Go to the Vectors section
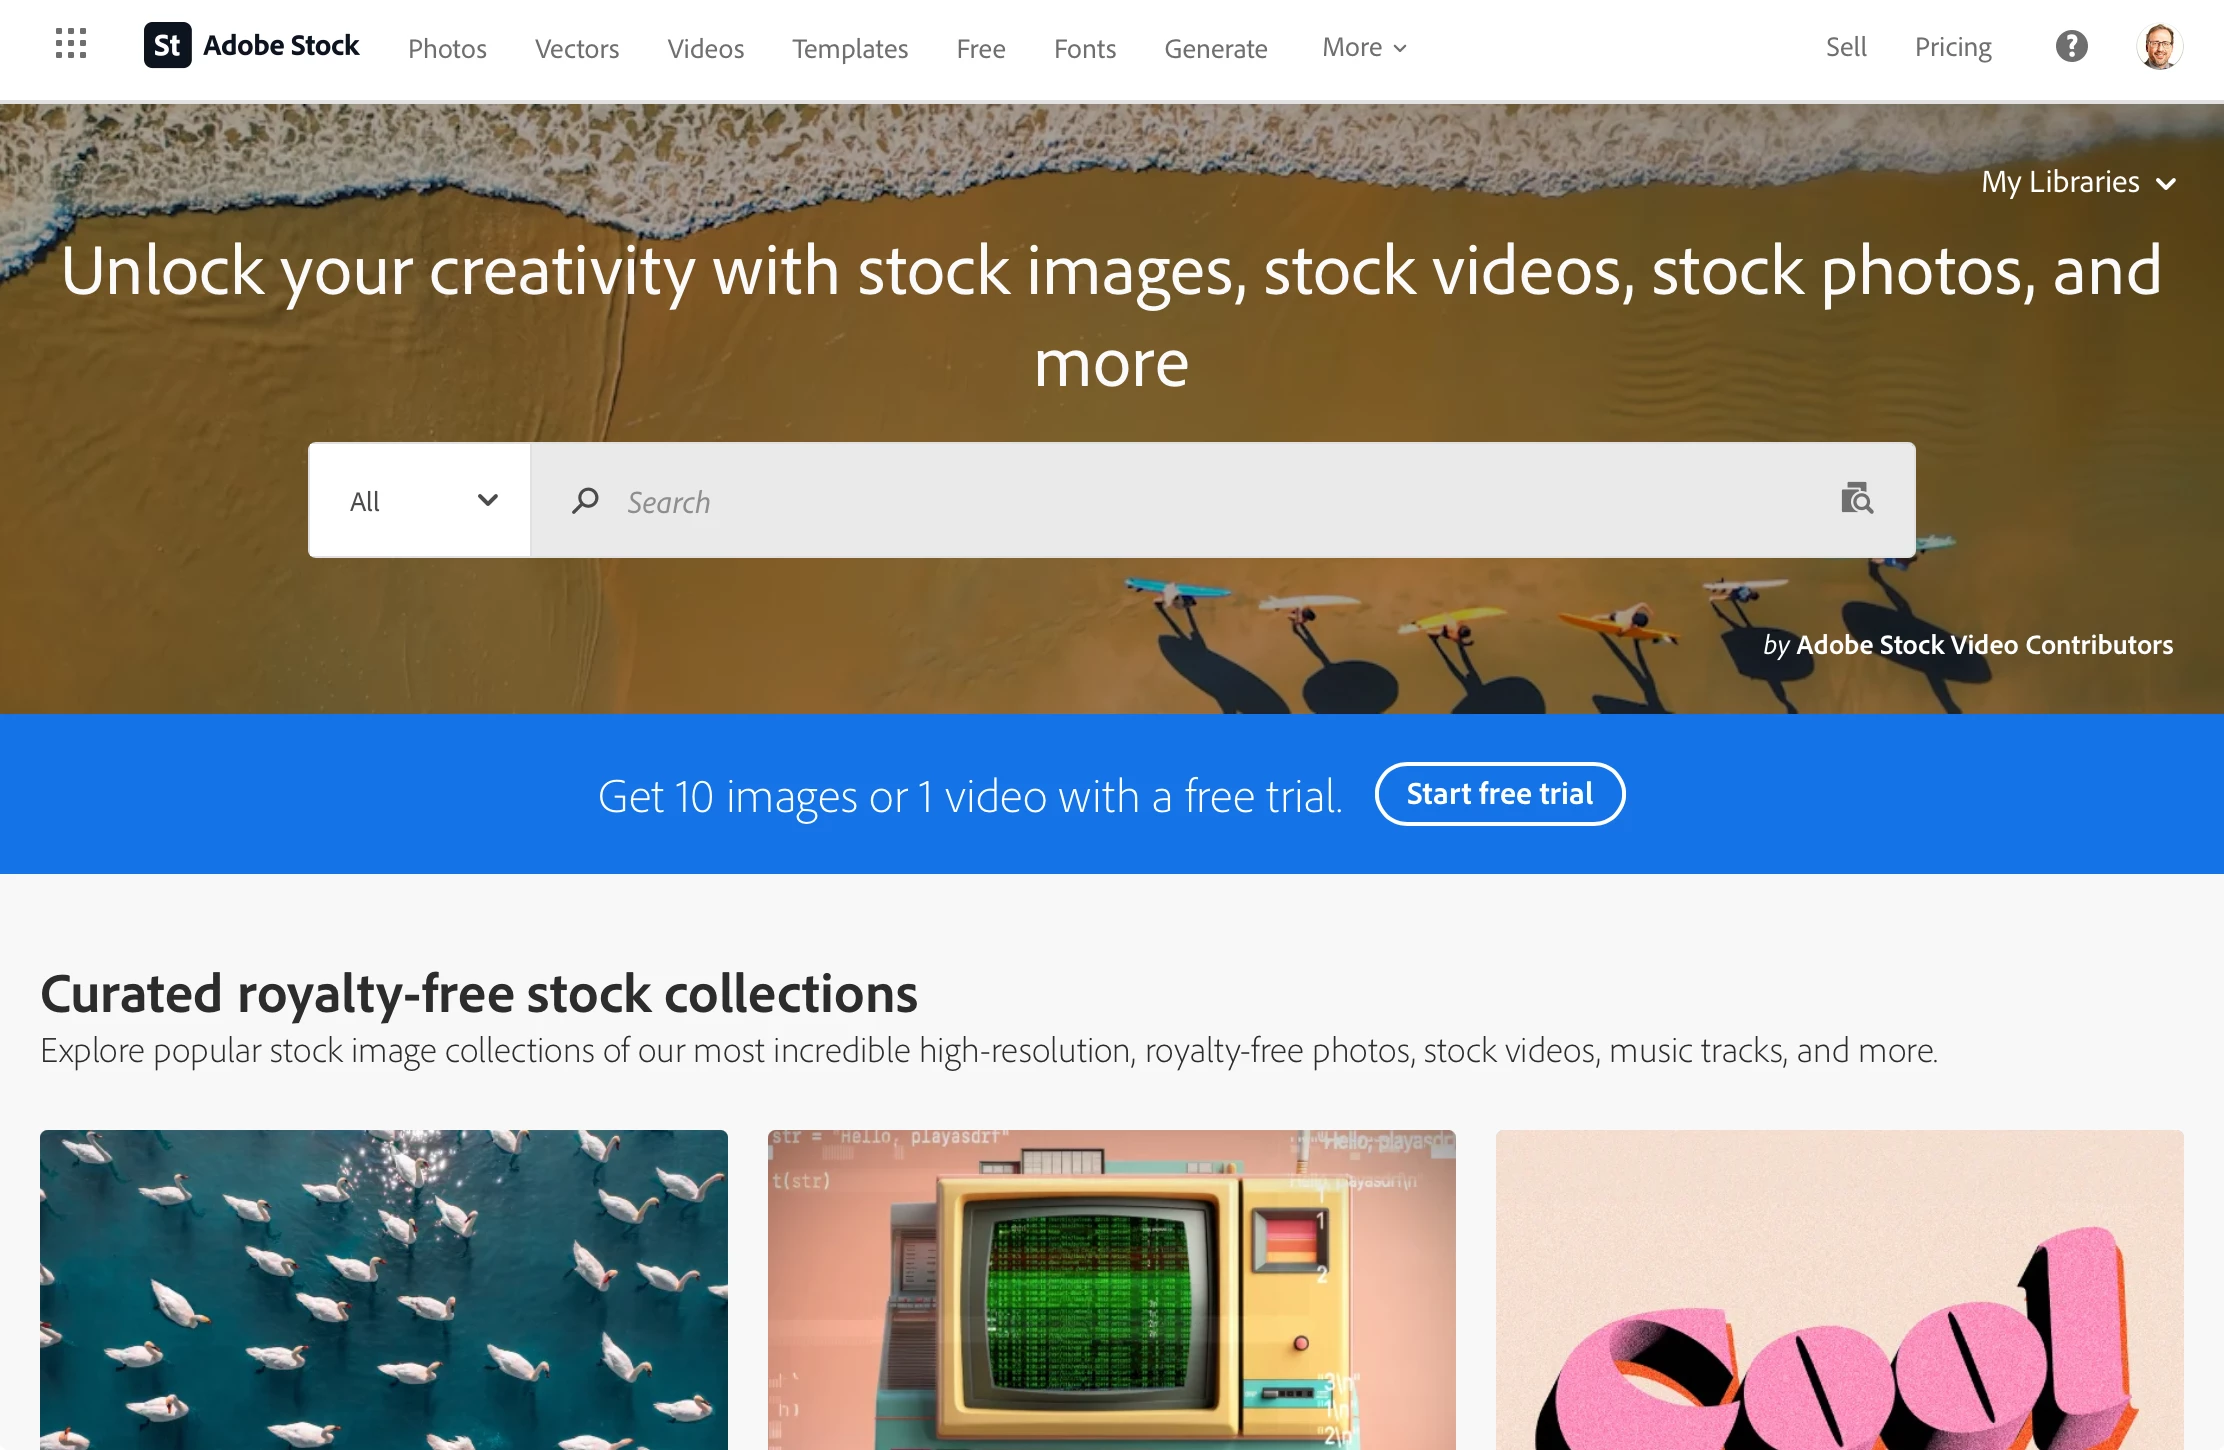 point(577,48)
